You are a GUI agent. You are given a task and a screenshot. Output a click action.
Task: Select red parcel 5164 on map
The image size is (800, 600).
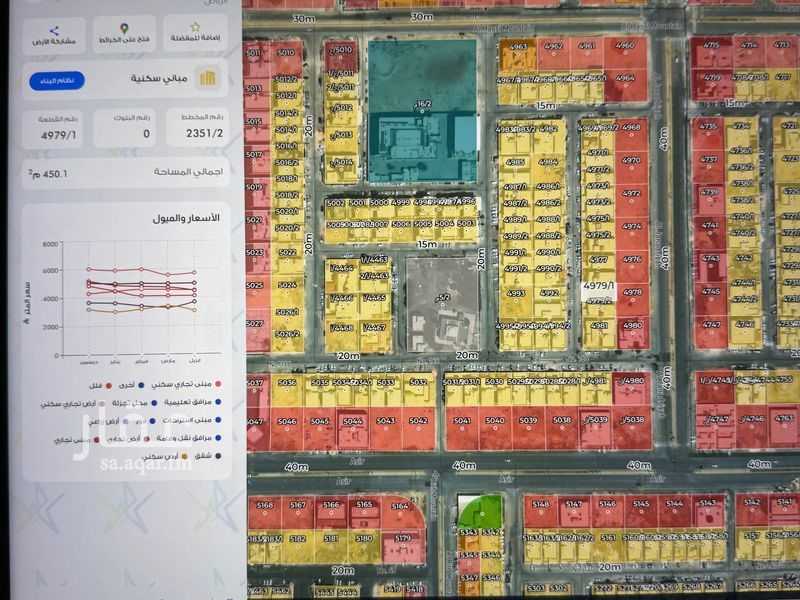point(403,513)
